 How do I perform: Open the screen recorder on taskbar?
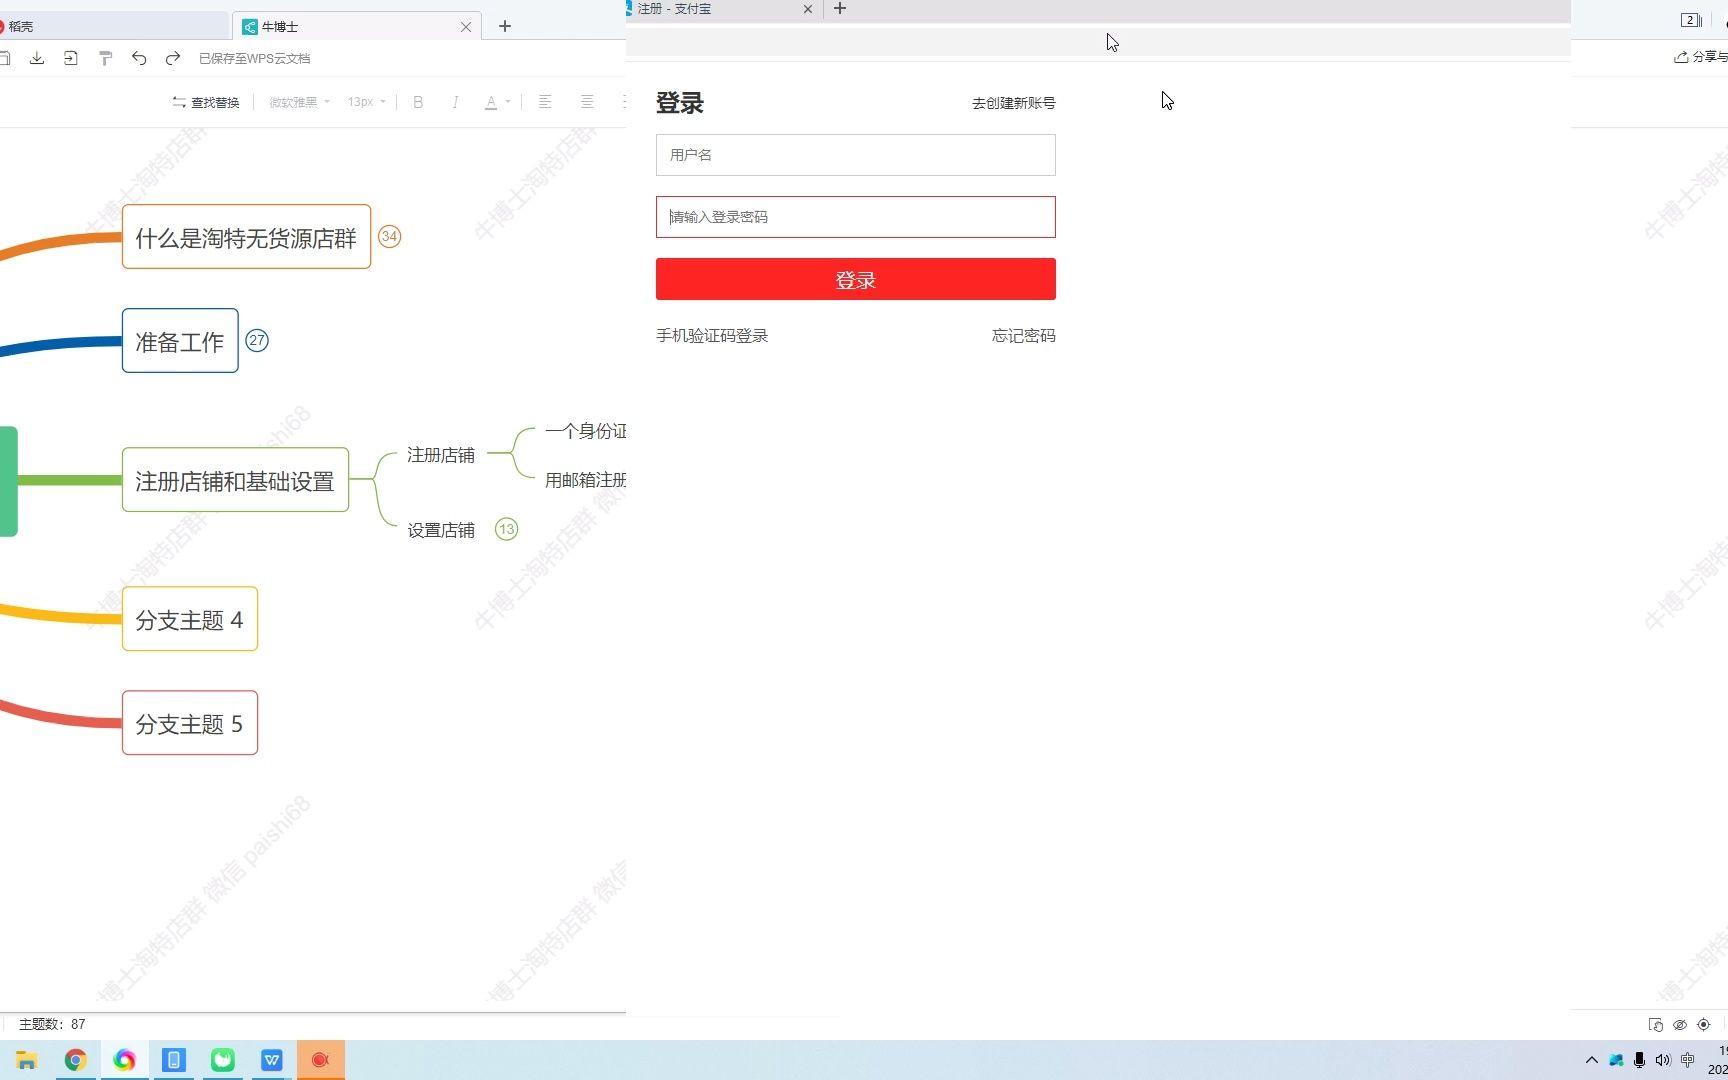click(320, 1060)
